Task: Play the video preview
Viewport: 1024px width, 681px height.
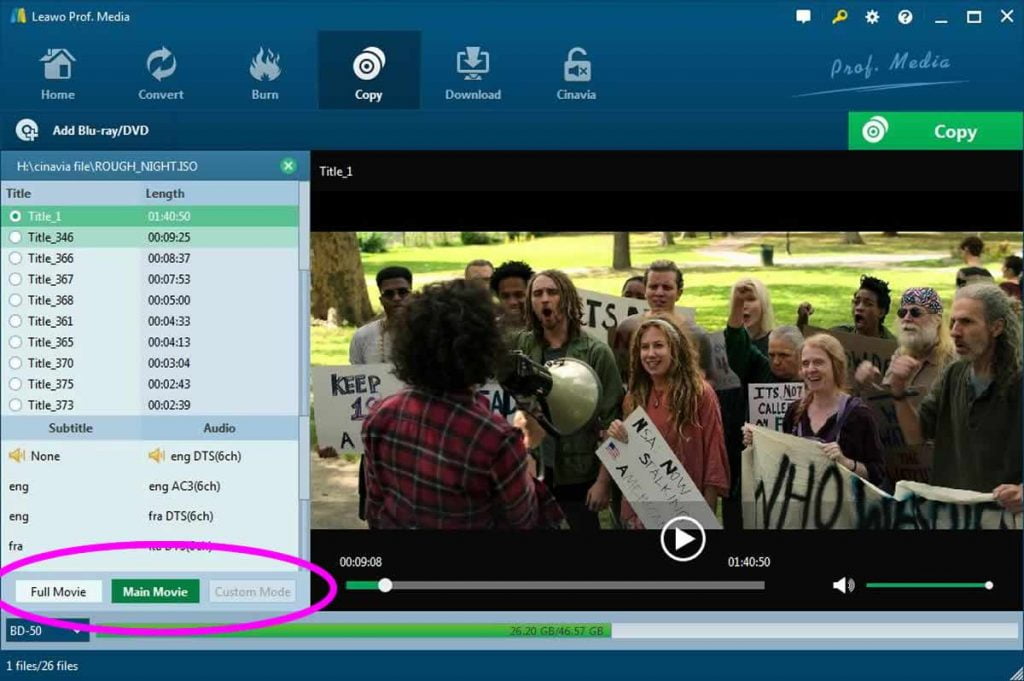Action: click(x=682, y=540)
